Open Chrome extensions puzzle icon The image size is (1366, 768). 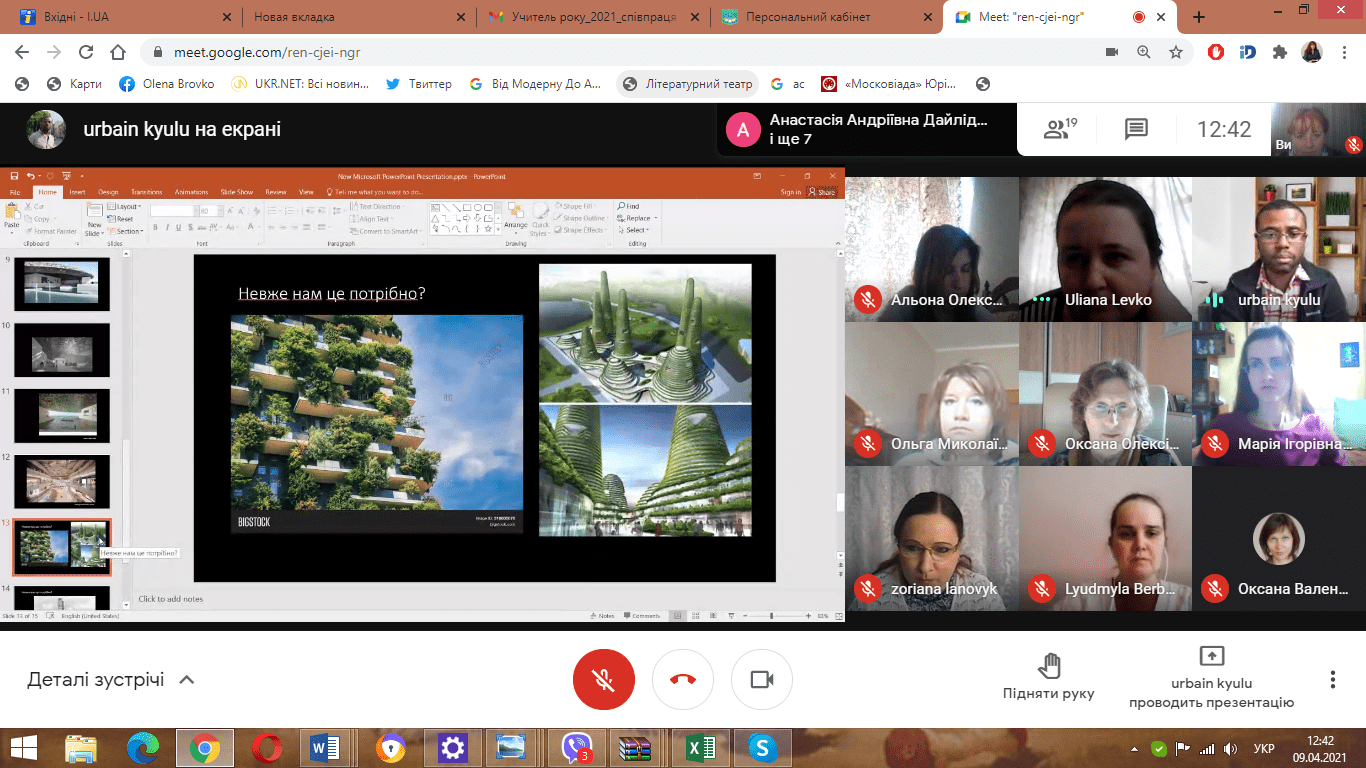tap(1279, 52)
